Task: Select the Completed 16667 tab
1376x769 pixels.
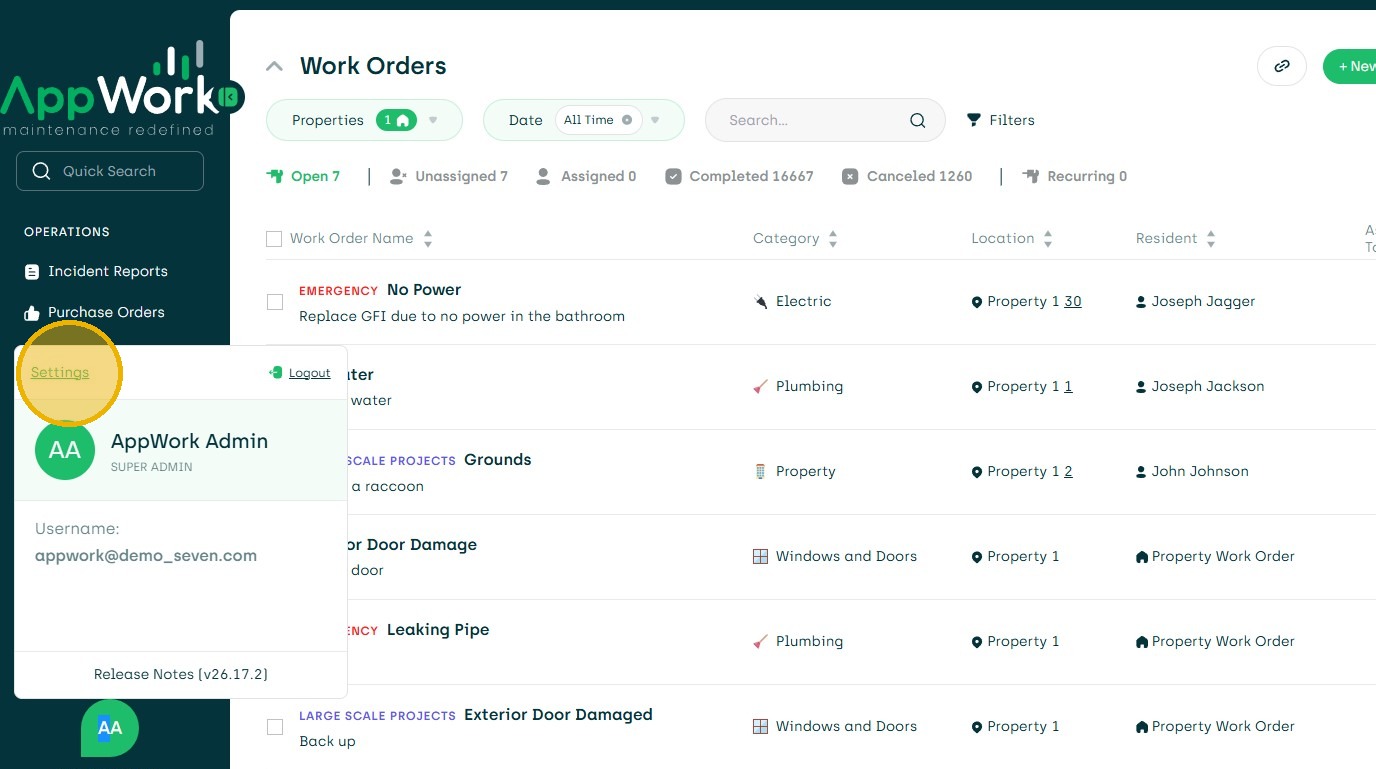Action: [x=740, y=177]
